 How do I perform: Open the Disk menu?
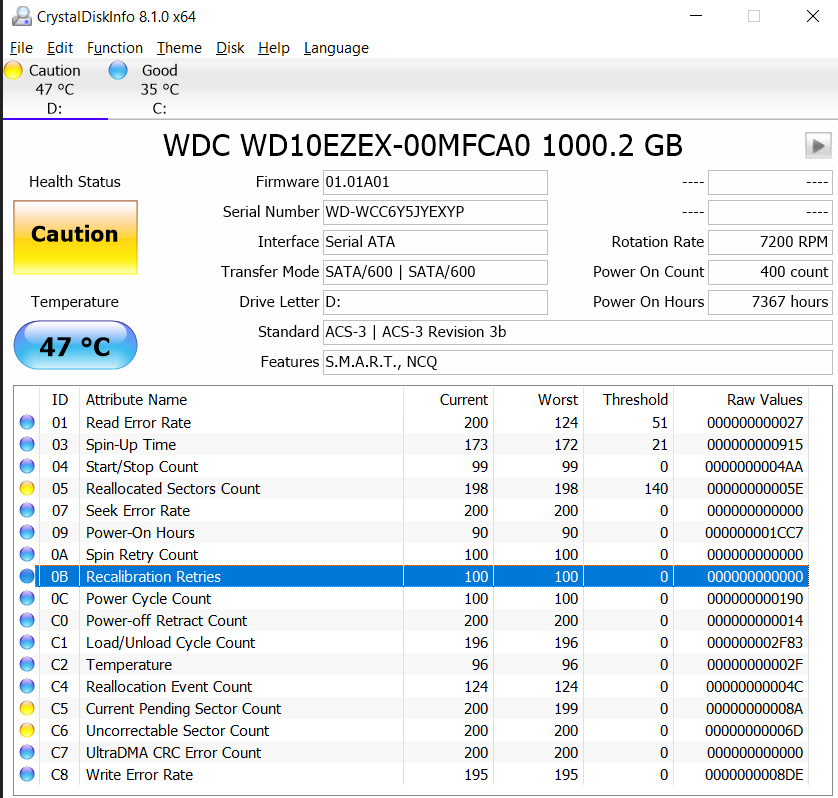[230, 48]
